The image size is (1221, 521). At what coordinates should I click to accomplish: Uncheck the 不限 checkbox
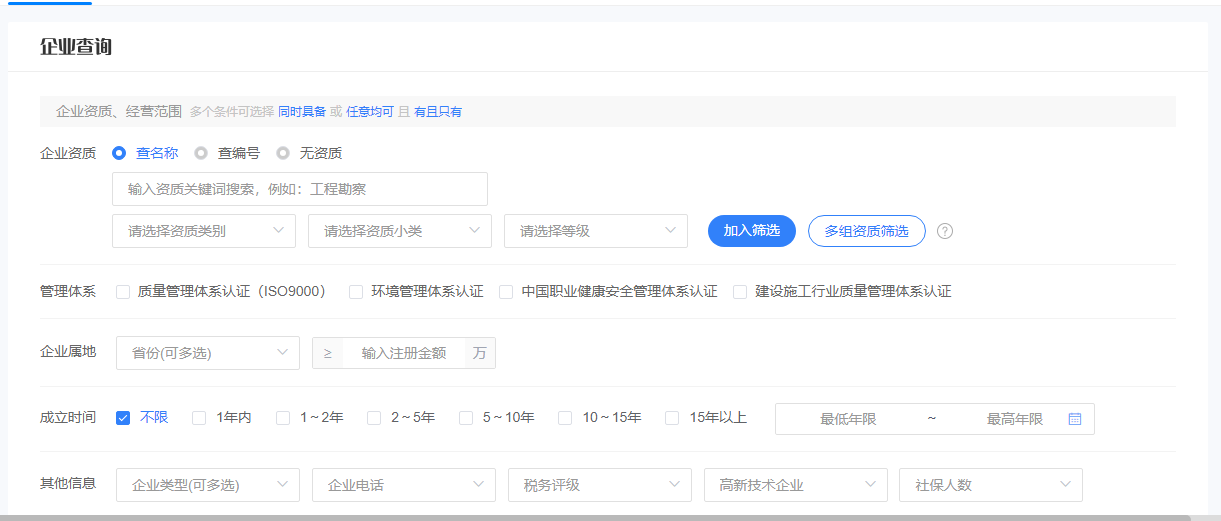click(x=123, y=418)
